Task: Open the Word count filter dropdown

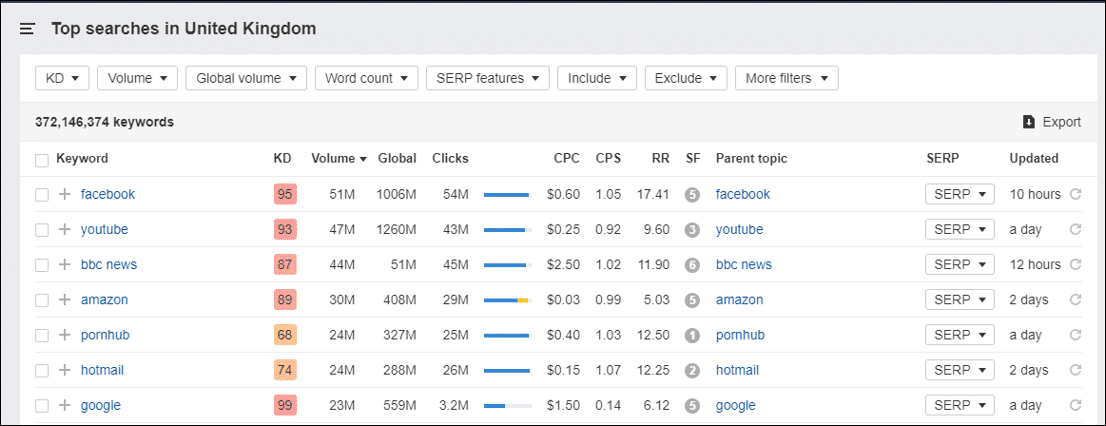Action: 367,78
